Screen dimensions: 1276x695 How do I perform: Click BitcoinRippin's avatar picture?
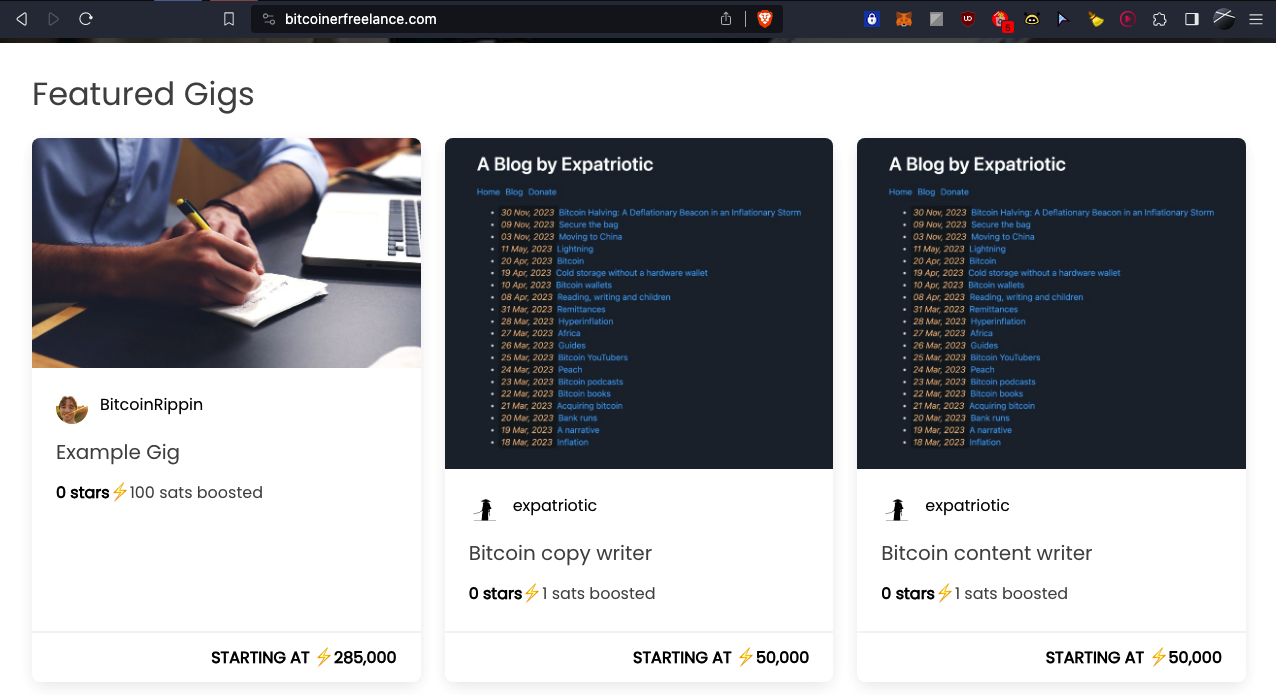click(x=72, y=408)
